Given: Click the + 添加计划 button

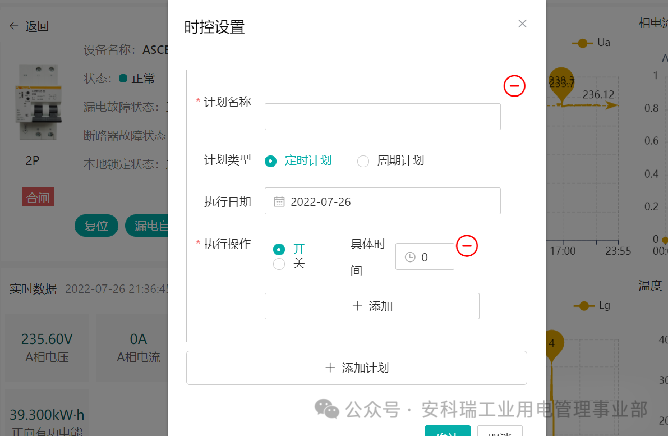Looking at the screenshot, I should tap(357, 368).
